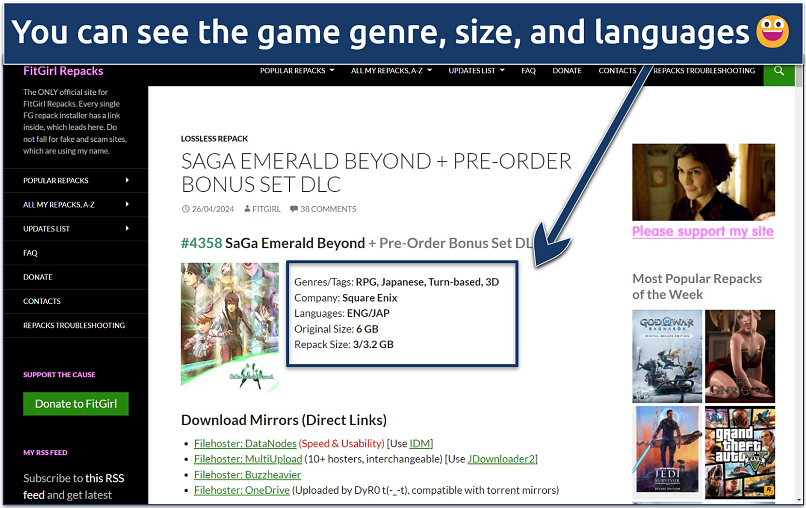Expand Updates List top nav menu
This screenshot has width=806, height=508.
476,70
